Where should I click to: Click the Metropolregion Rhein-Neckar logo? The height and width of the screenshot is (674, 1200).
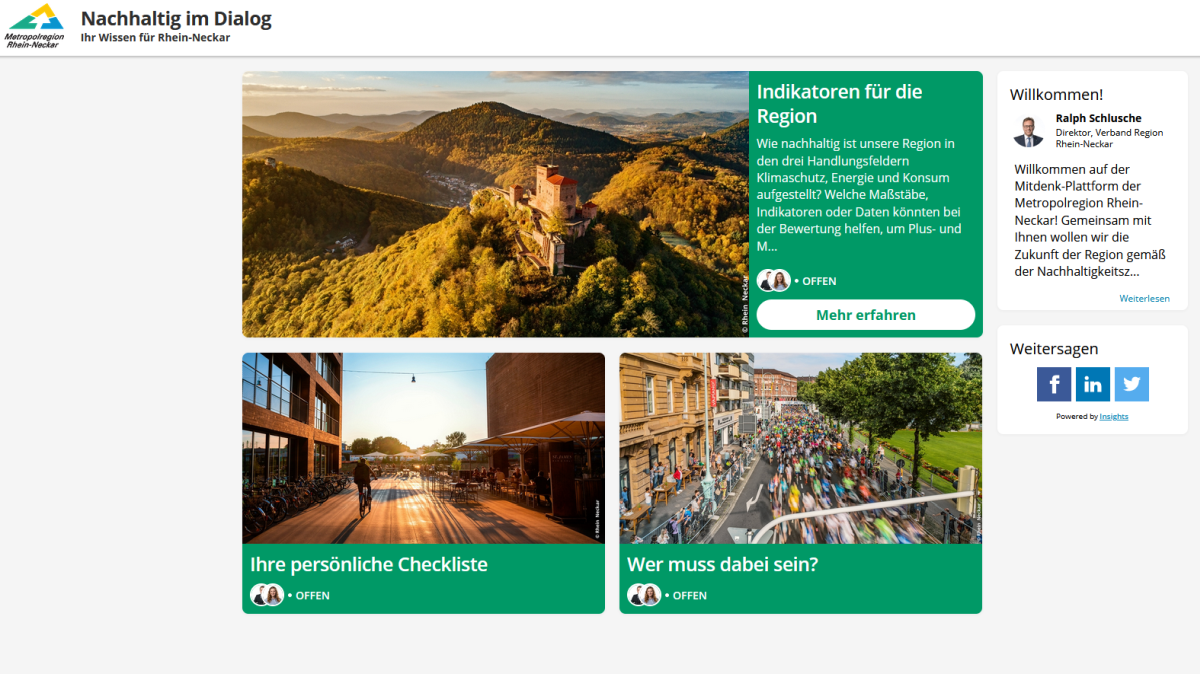pos(35,26)
